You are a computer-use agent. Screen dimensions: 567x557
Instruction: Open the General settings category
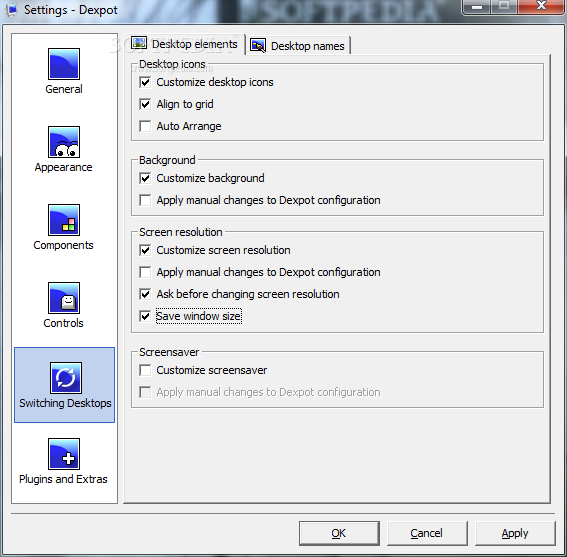[64, 72]
